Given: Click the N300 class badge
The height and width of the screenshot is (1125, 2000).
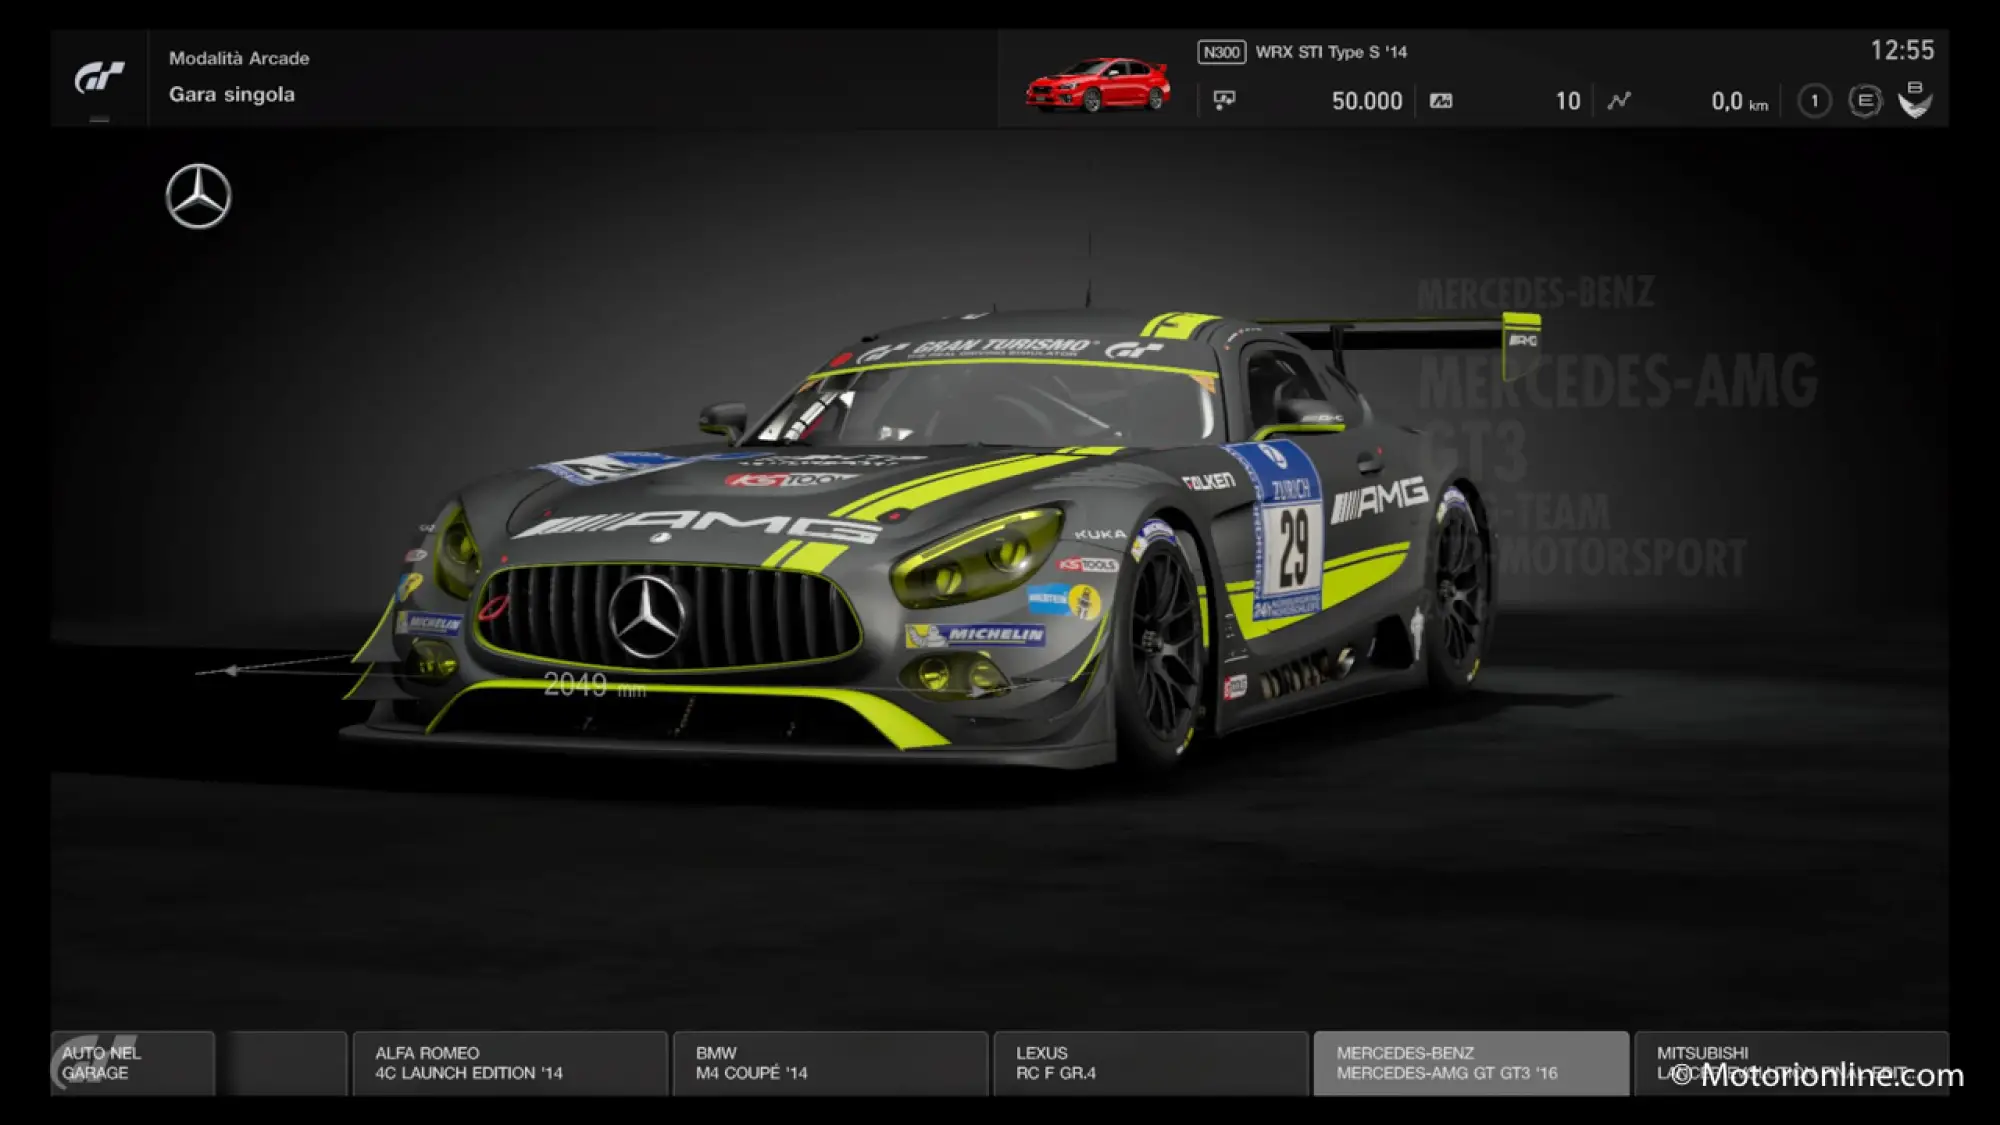Looking at the screenshot, I should pyautogui.click(x=1221, y=52).
